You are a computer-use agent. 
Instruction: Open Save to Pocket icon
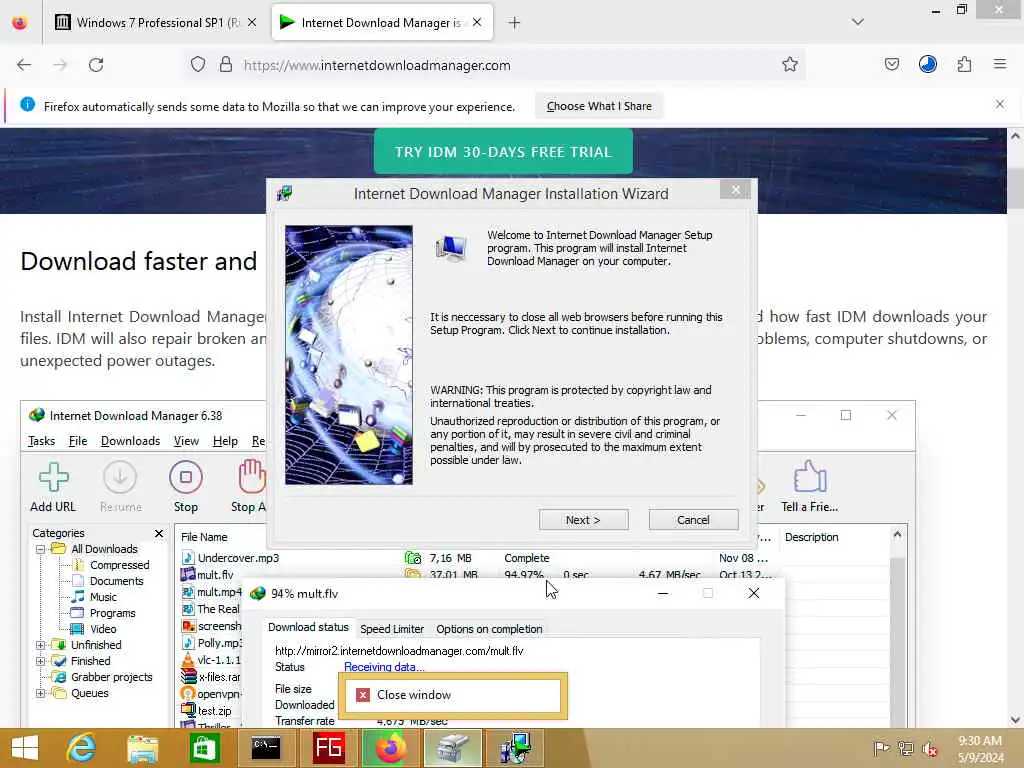[x=891, y=65]
